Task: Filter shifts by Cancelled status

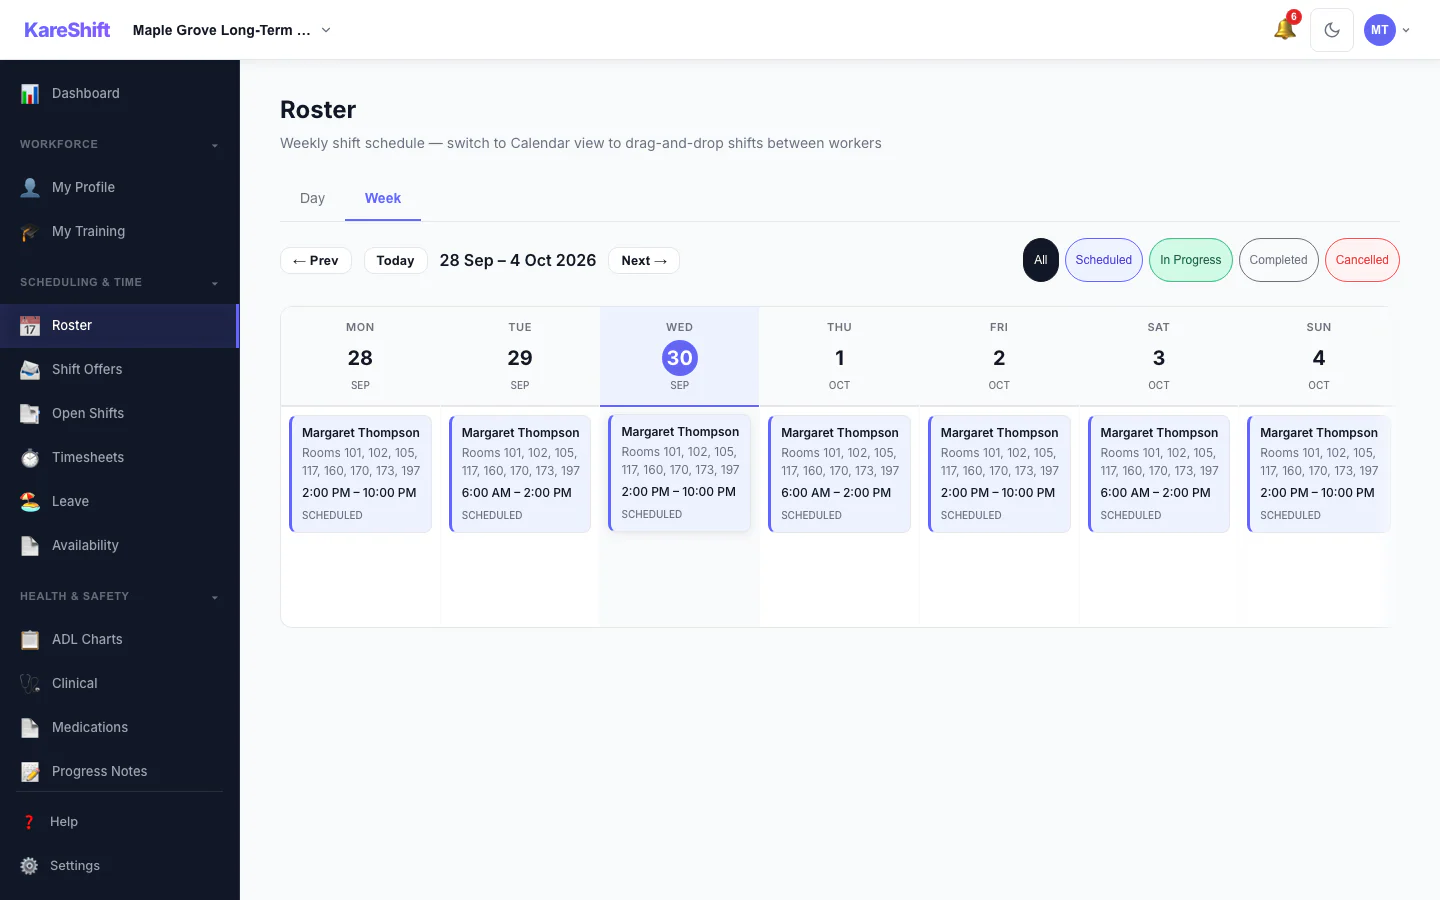Action: pyautogui.click(x=1362, y=260)
